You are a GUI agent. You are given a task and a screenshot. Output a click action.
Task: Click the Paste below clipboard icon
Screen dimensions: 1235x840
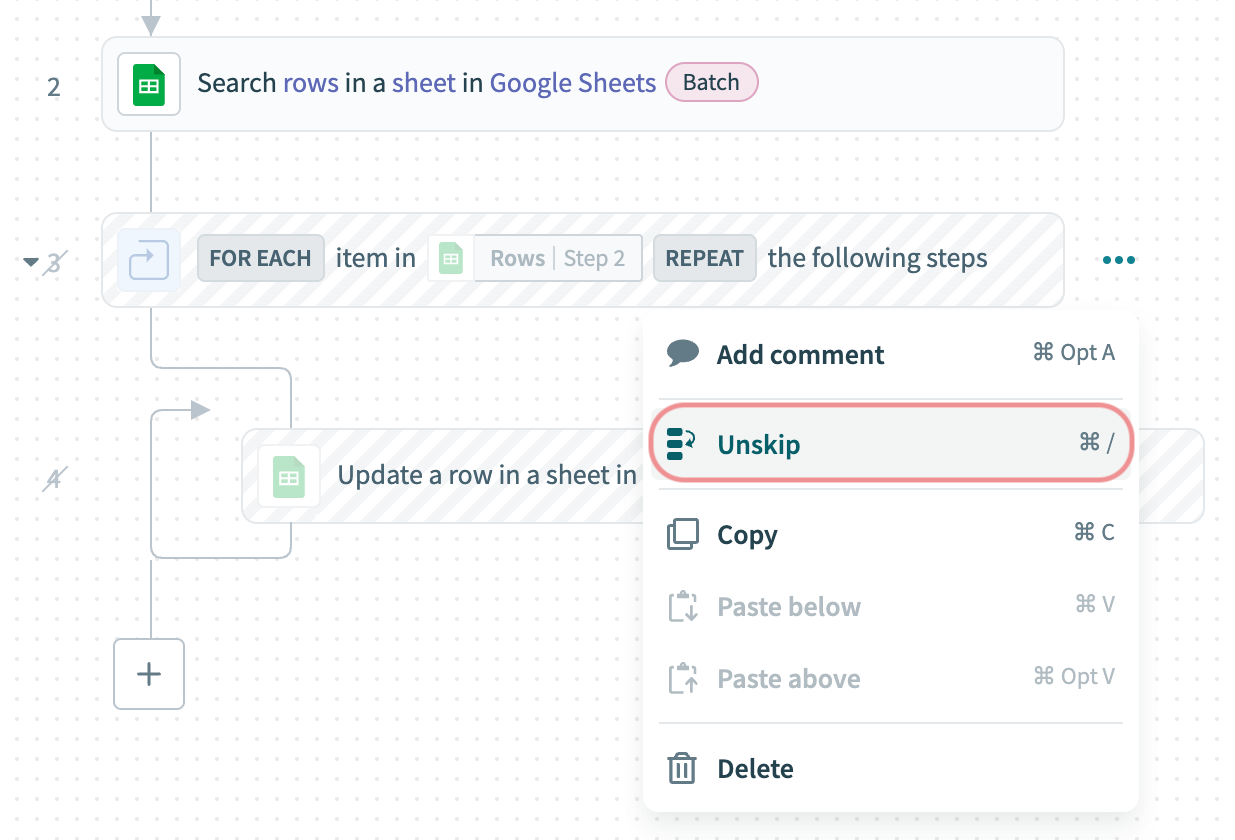coord(682,606)
